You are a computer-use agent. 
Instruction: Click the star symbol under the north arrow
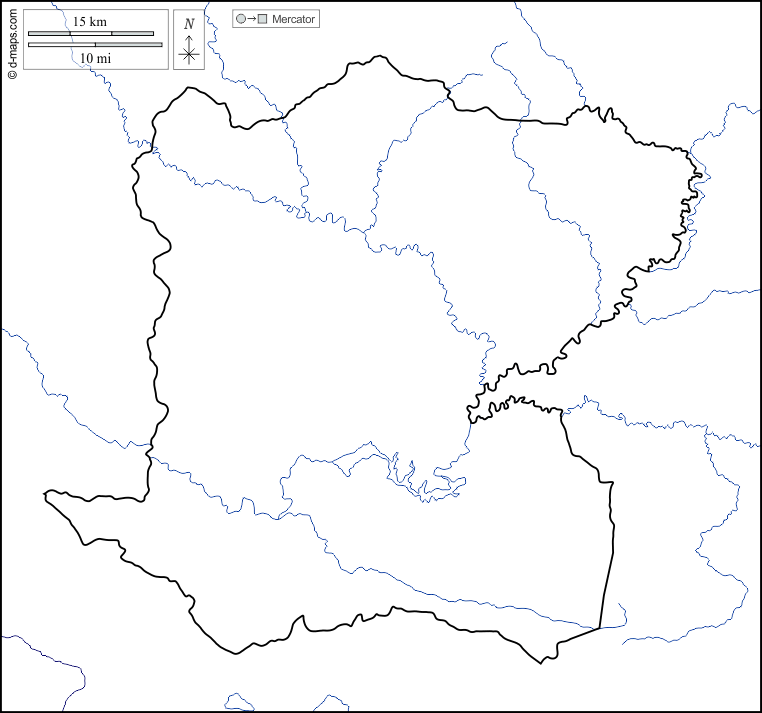tap(189, 55)
